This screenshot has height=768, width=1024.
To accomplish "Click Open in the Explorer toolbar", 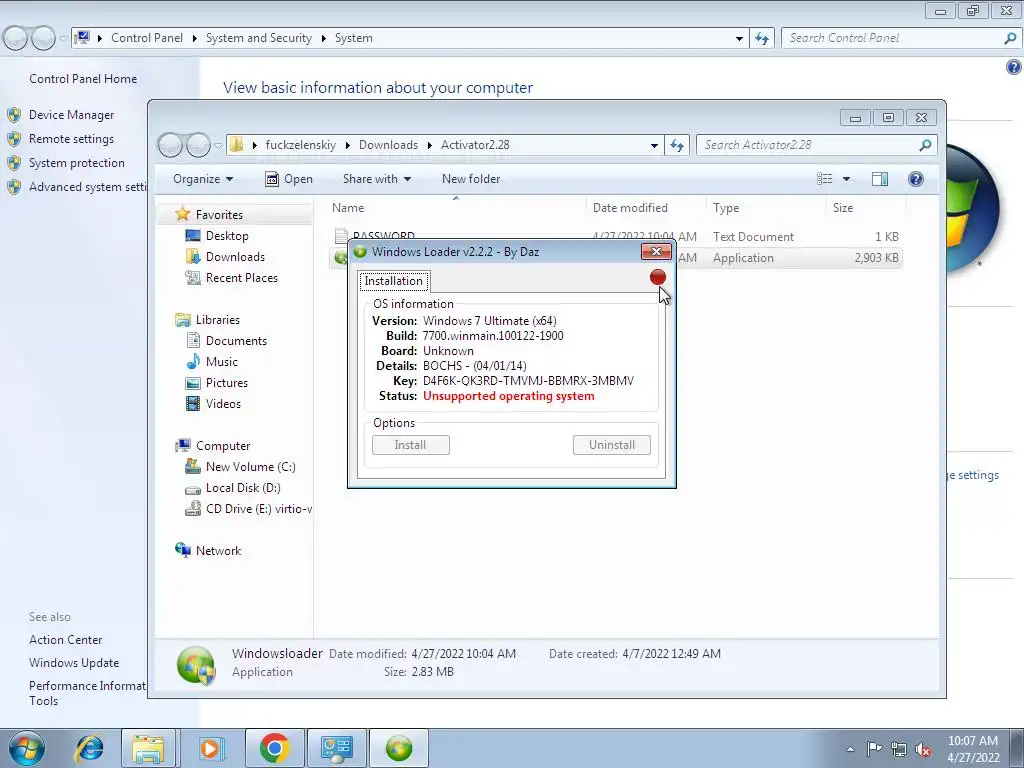I will point(289,179).
